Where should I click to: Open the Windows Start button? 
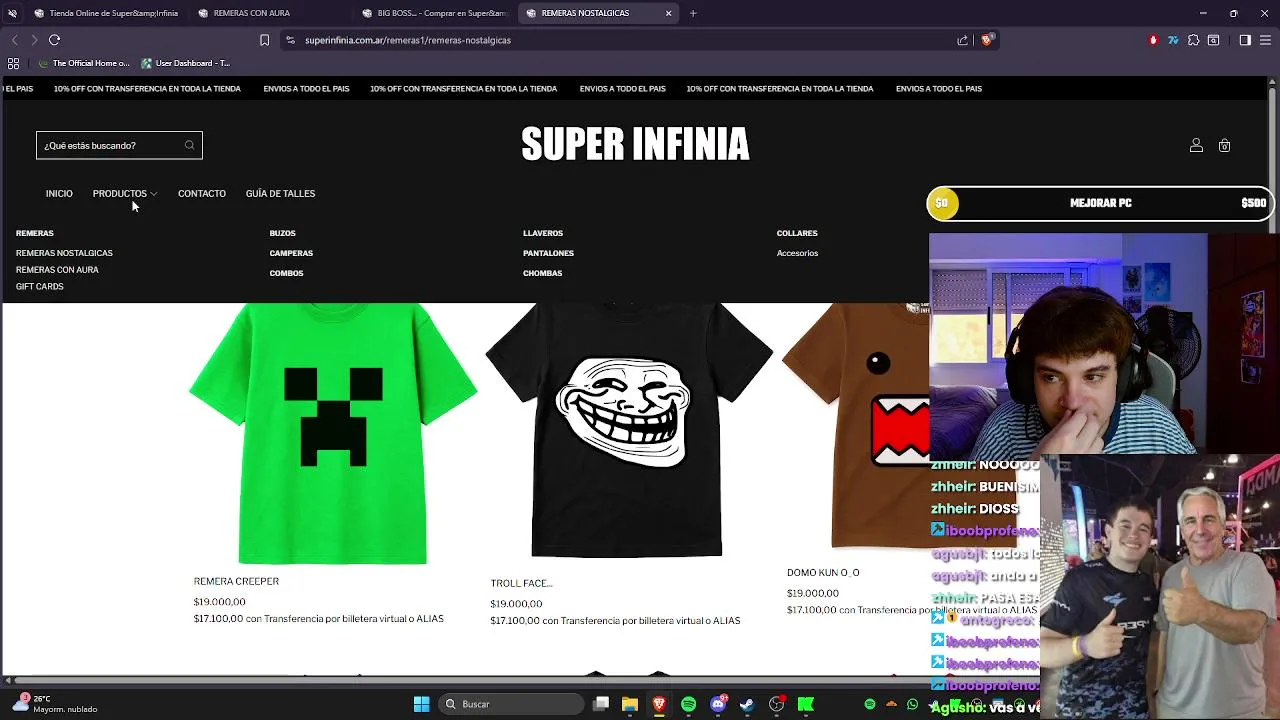(421, 704)
